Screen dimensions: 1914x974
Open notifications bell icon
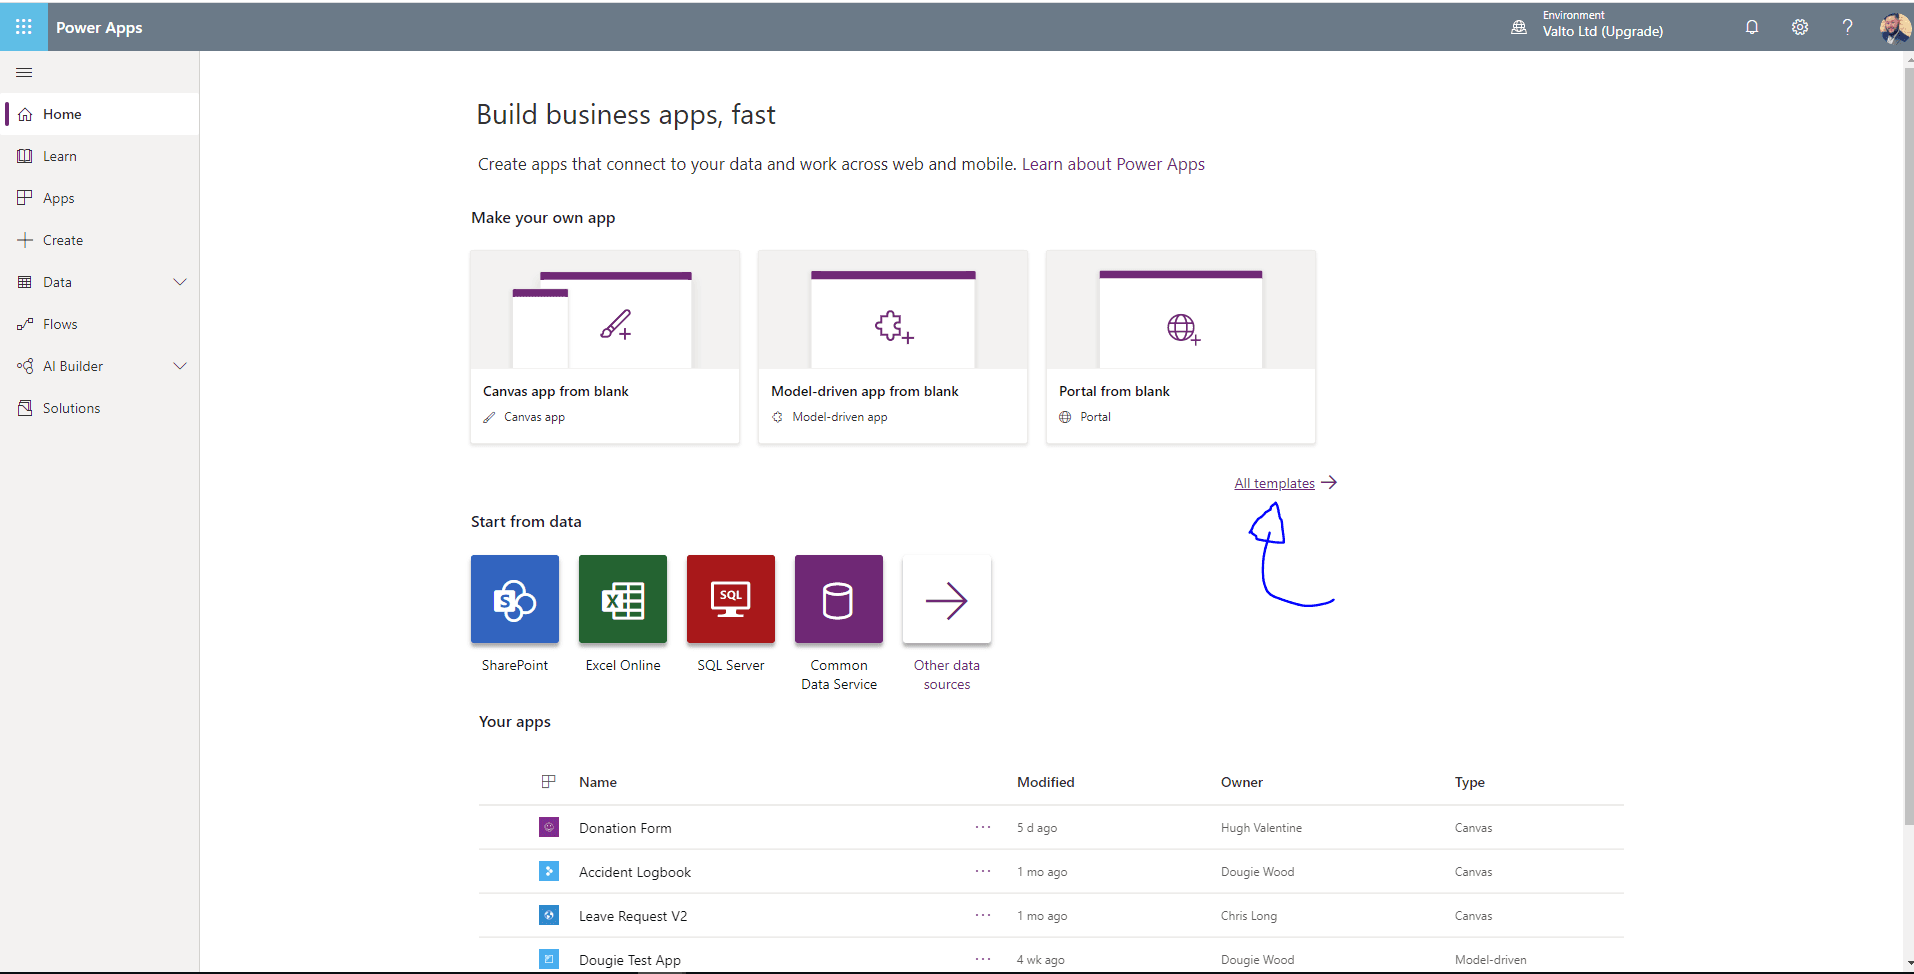coord(1752,27)
